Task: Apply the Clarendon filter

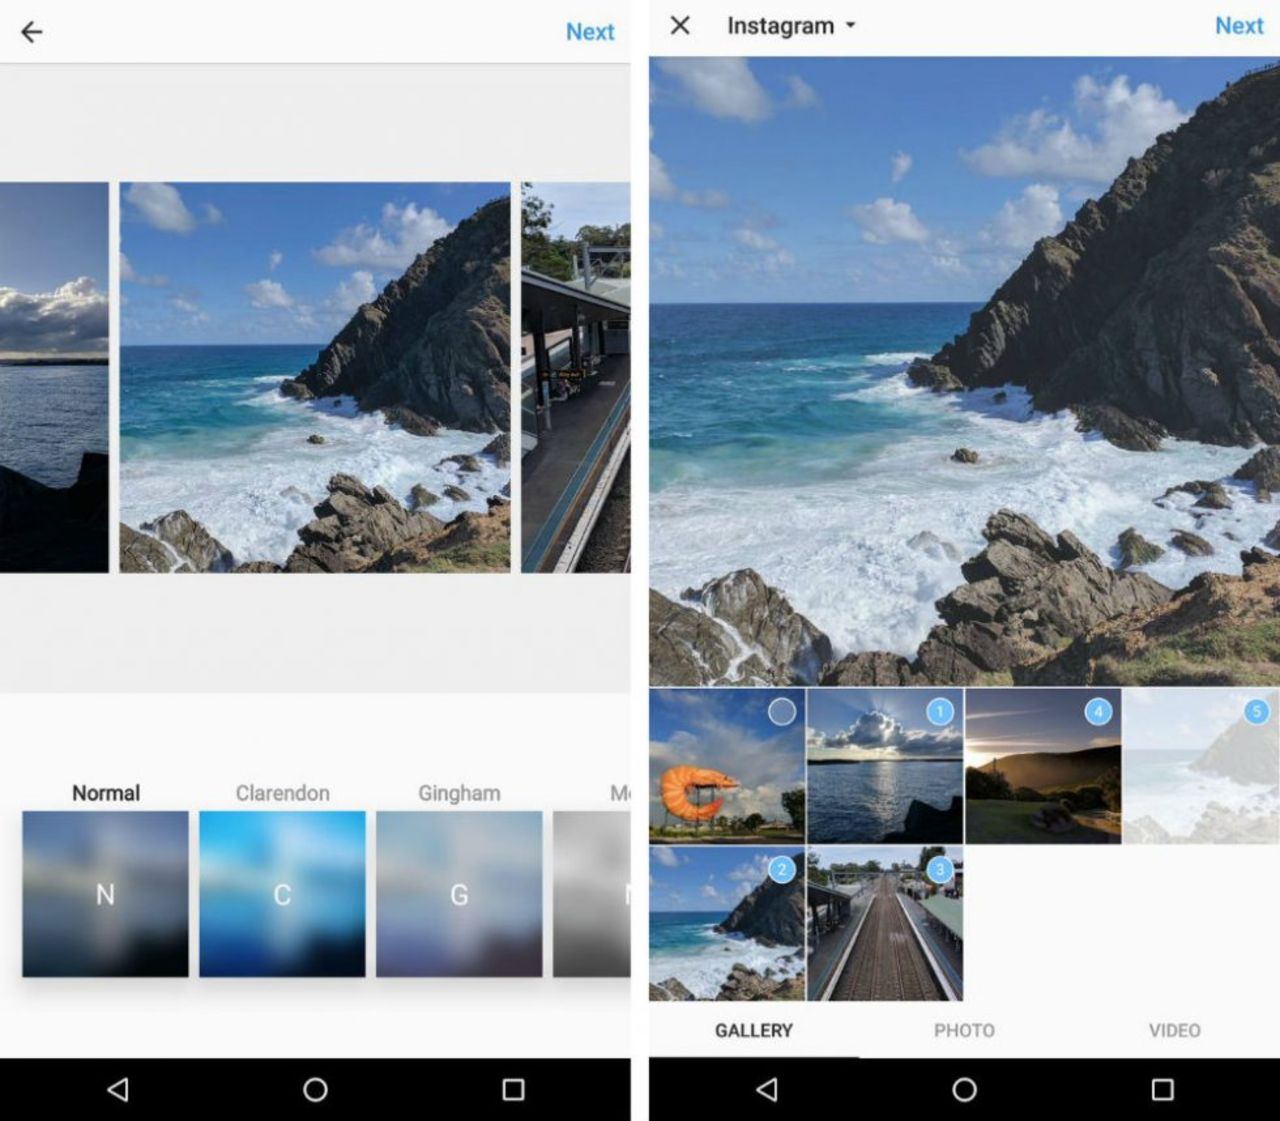Action: point(282,895)
